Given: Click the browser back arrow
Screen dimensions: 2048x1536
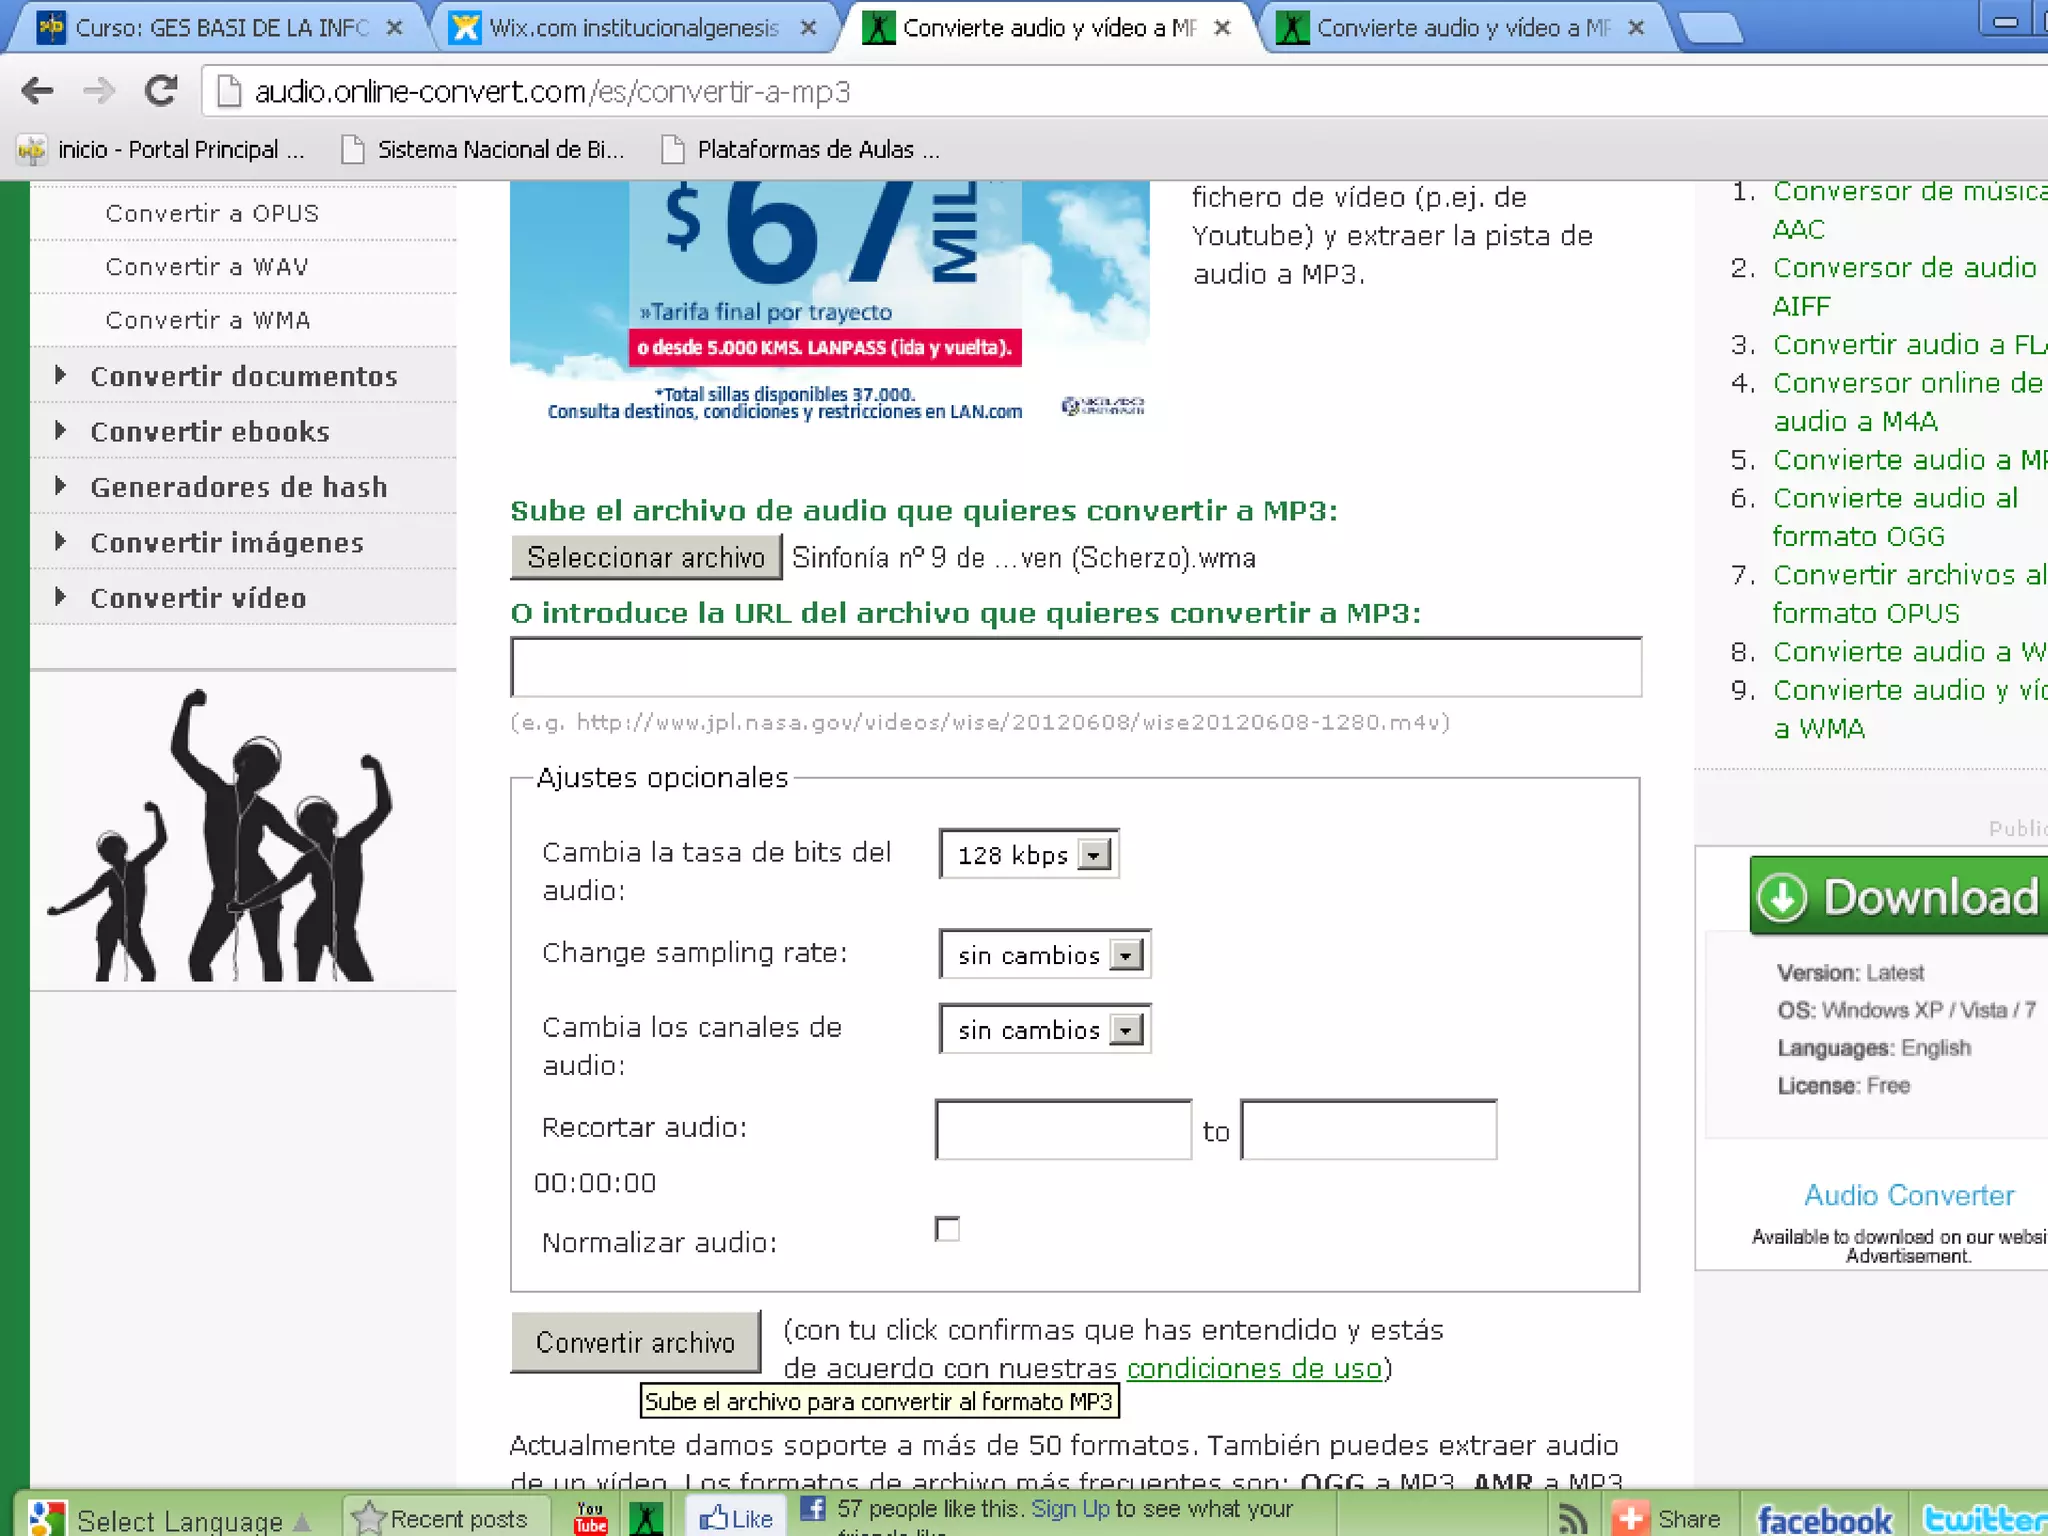Looking at the screenshot, I should [x=37, y=91].
